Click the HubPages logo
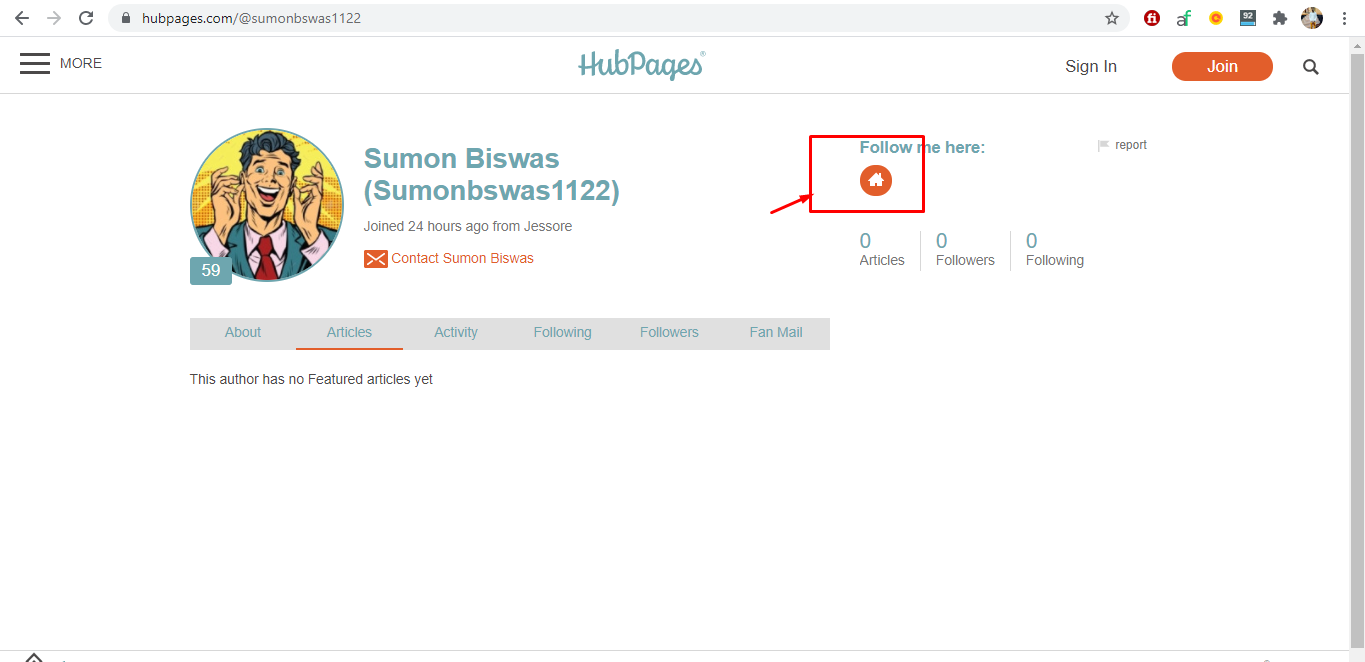 [642, 65]
